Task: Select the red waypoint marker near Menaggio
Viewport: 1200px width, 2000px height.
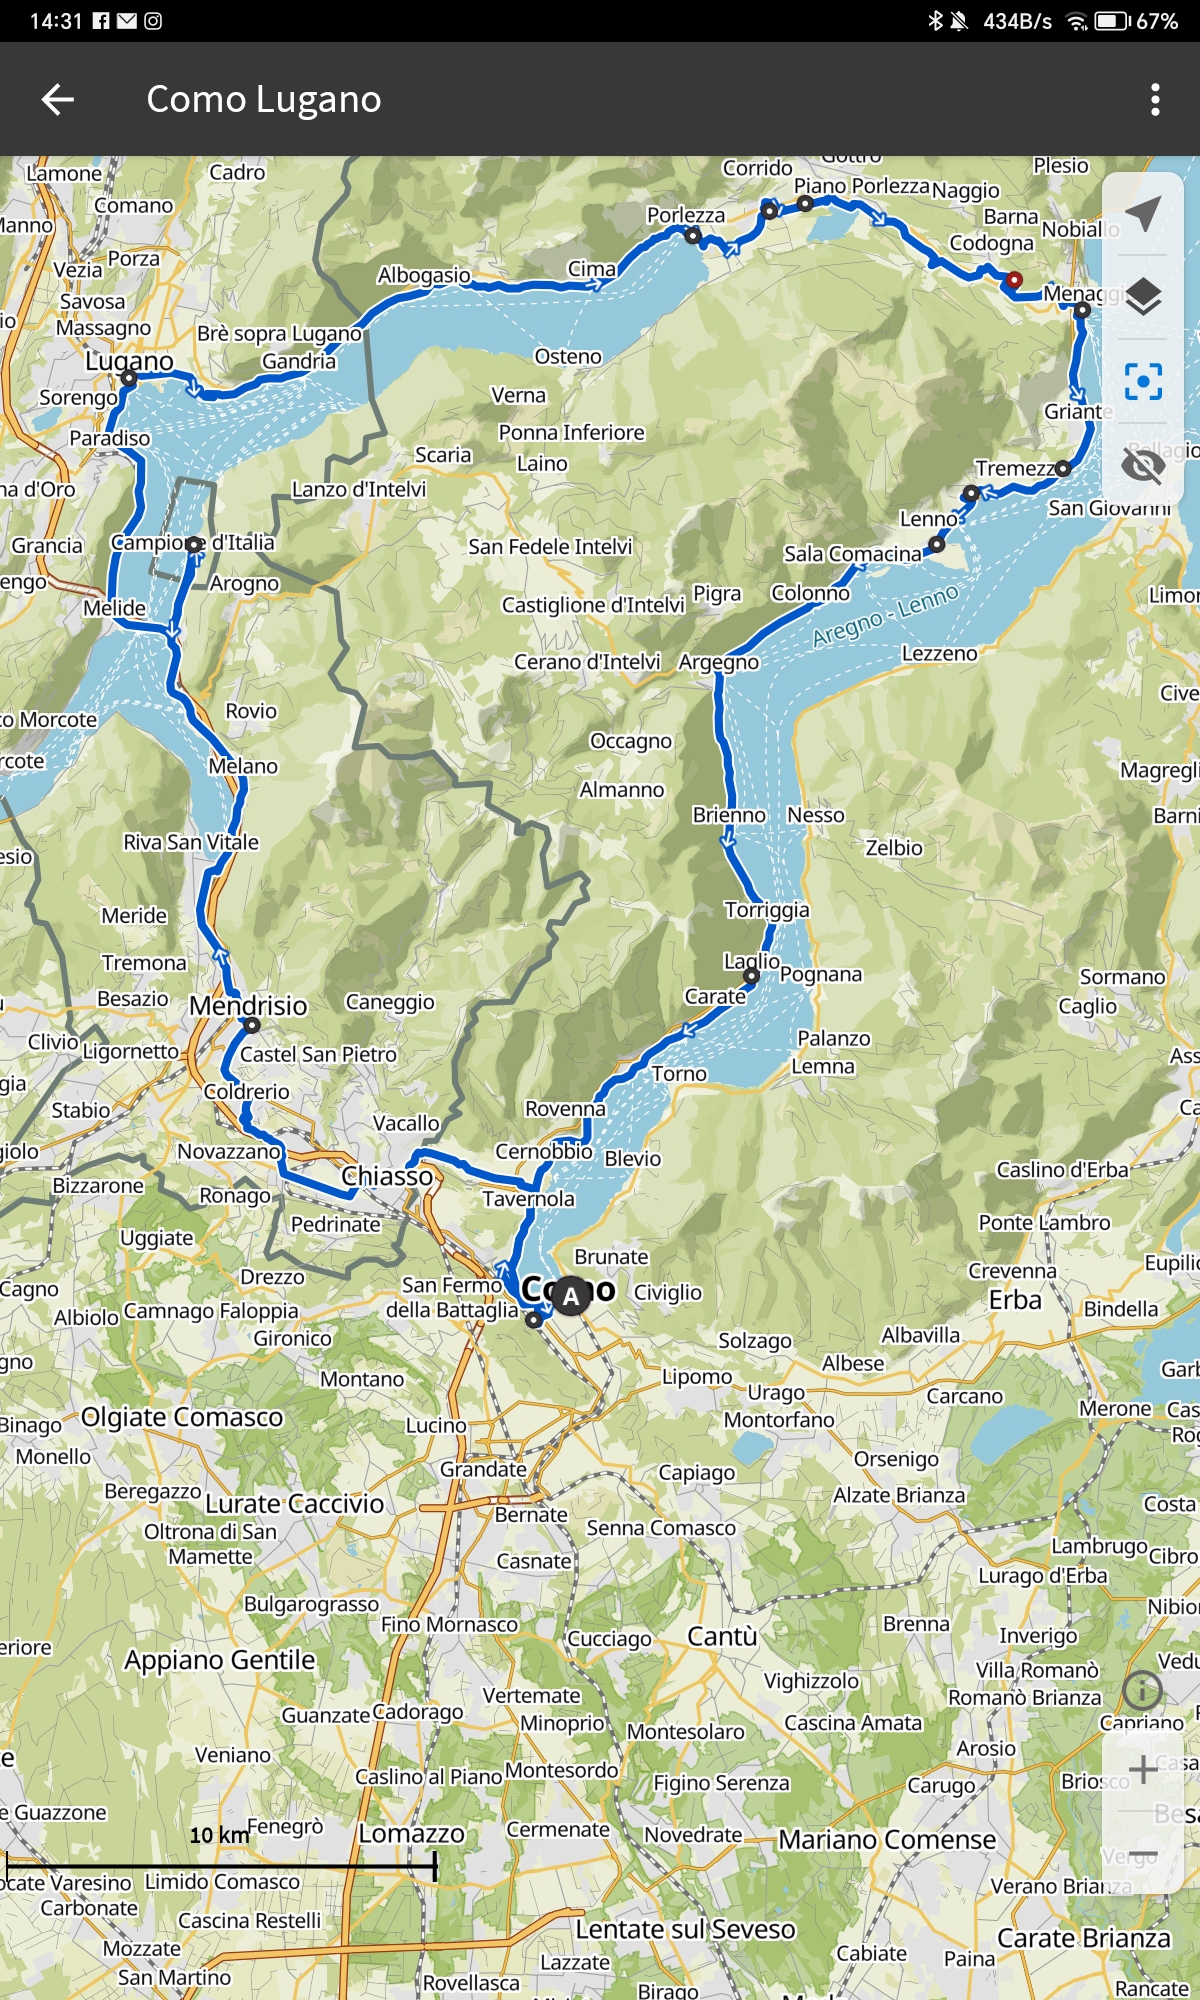Action: click(x=1014, y=280)
